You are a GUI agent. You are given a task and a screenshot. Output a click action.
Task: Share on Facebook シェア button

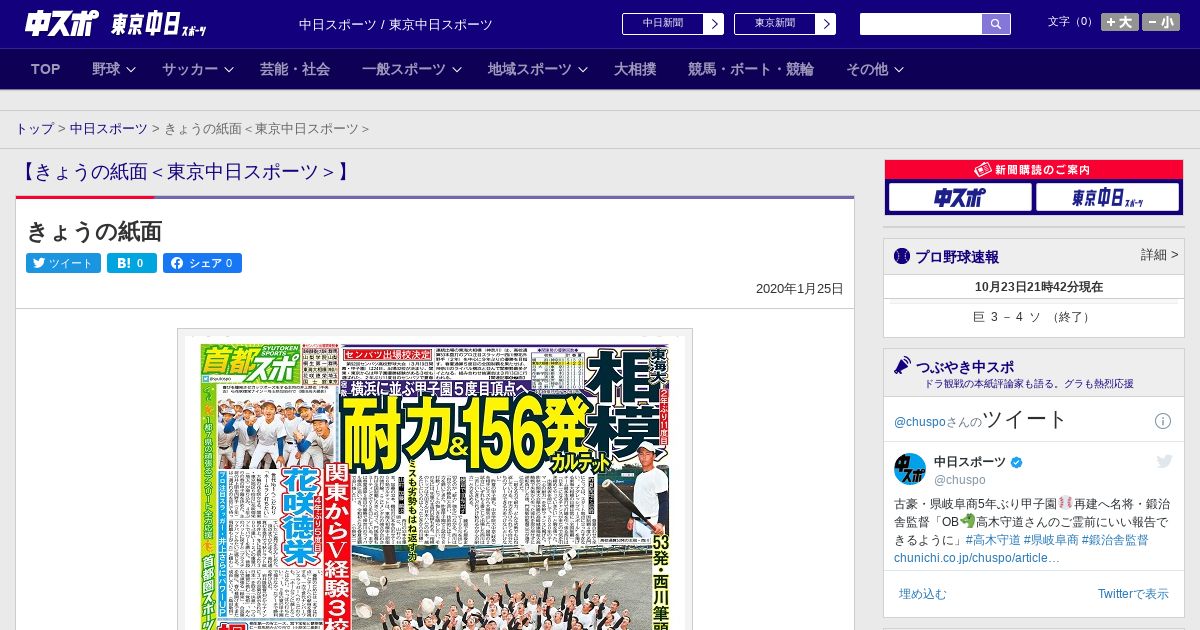[202, 263]
